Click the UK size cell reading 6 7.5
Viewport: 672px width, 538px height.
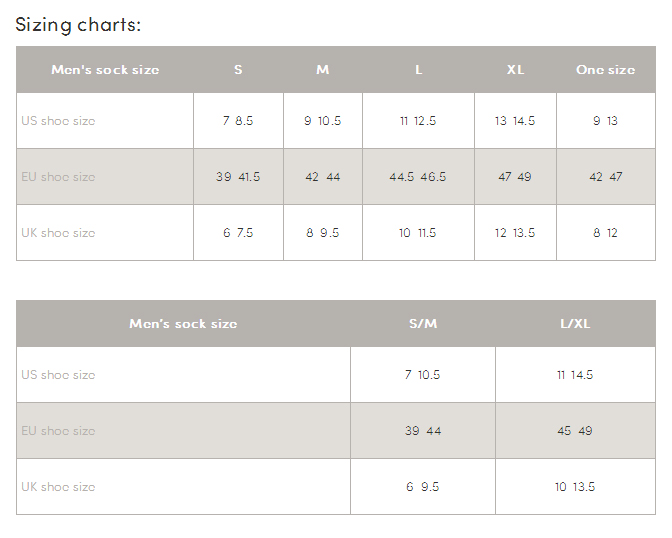click(238, 233)
